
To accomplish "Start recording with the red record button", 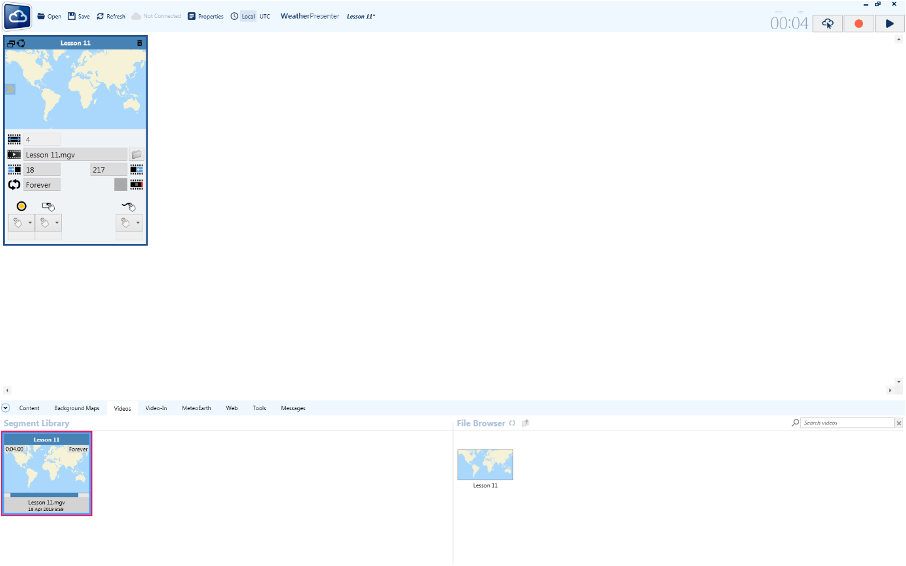I will pos(859,24).
